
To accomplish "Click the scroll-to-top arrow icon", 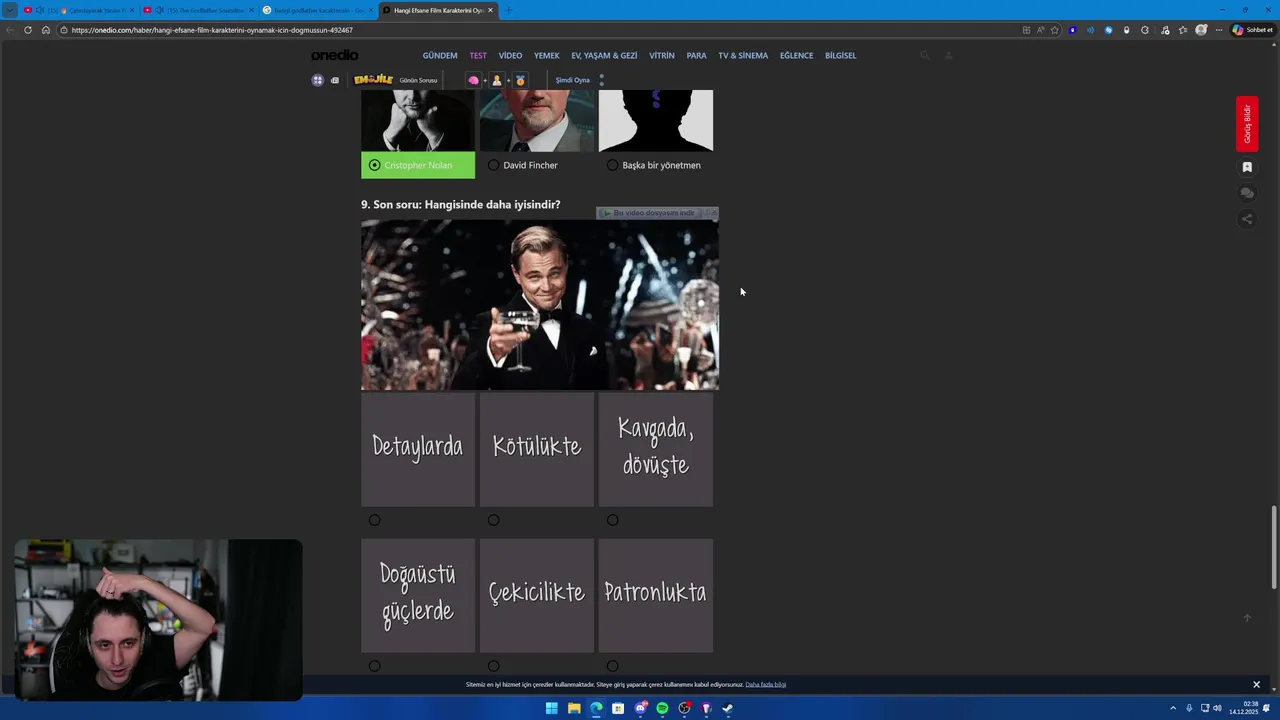I will 1247,618.
